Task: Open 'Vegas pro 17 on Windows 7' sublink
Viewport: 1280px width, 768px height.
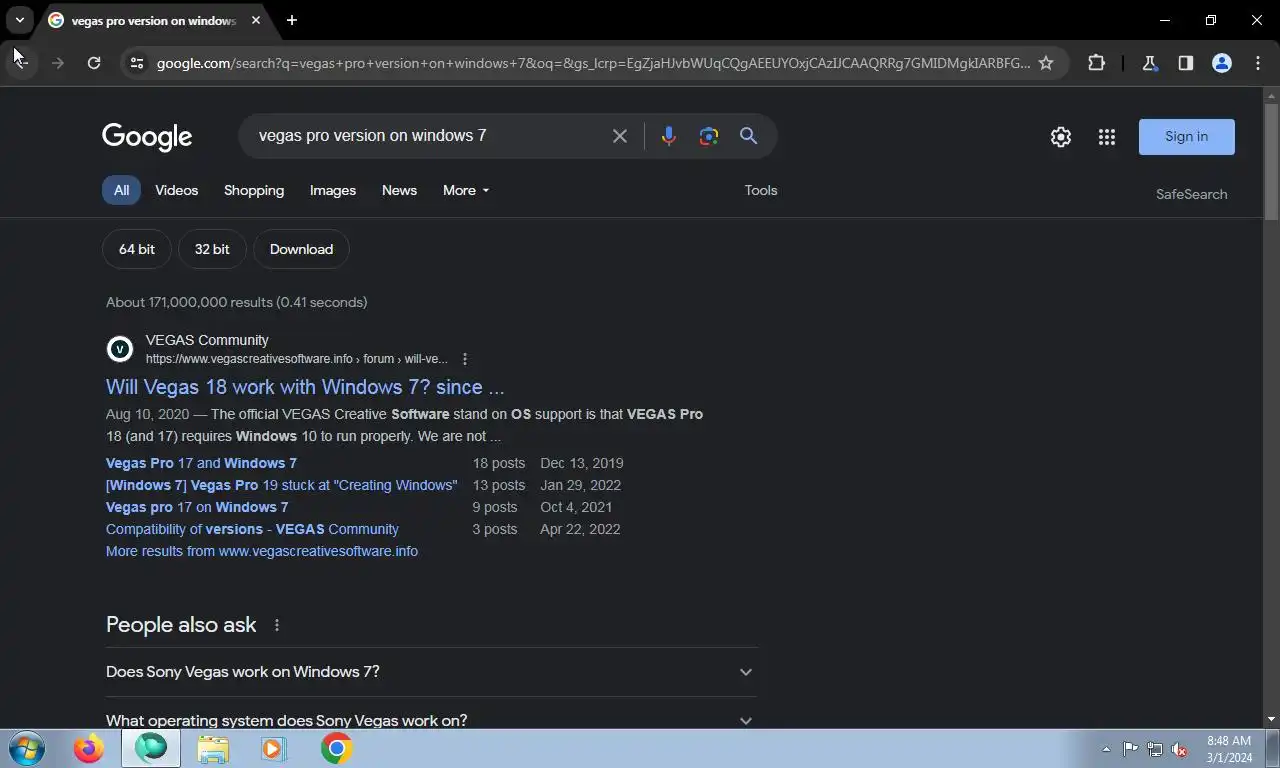Action: [197, 507]
